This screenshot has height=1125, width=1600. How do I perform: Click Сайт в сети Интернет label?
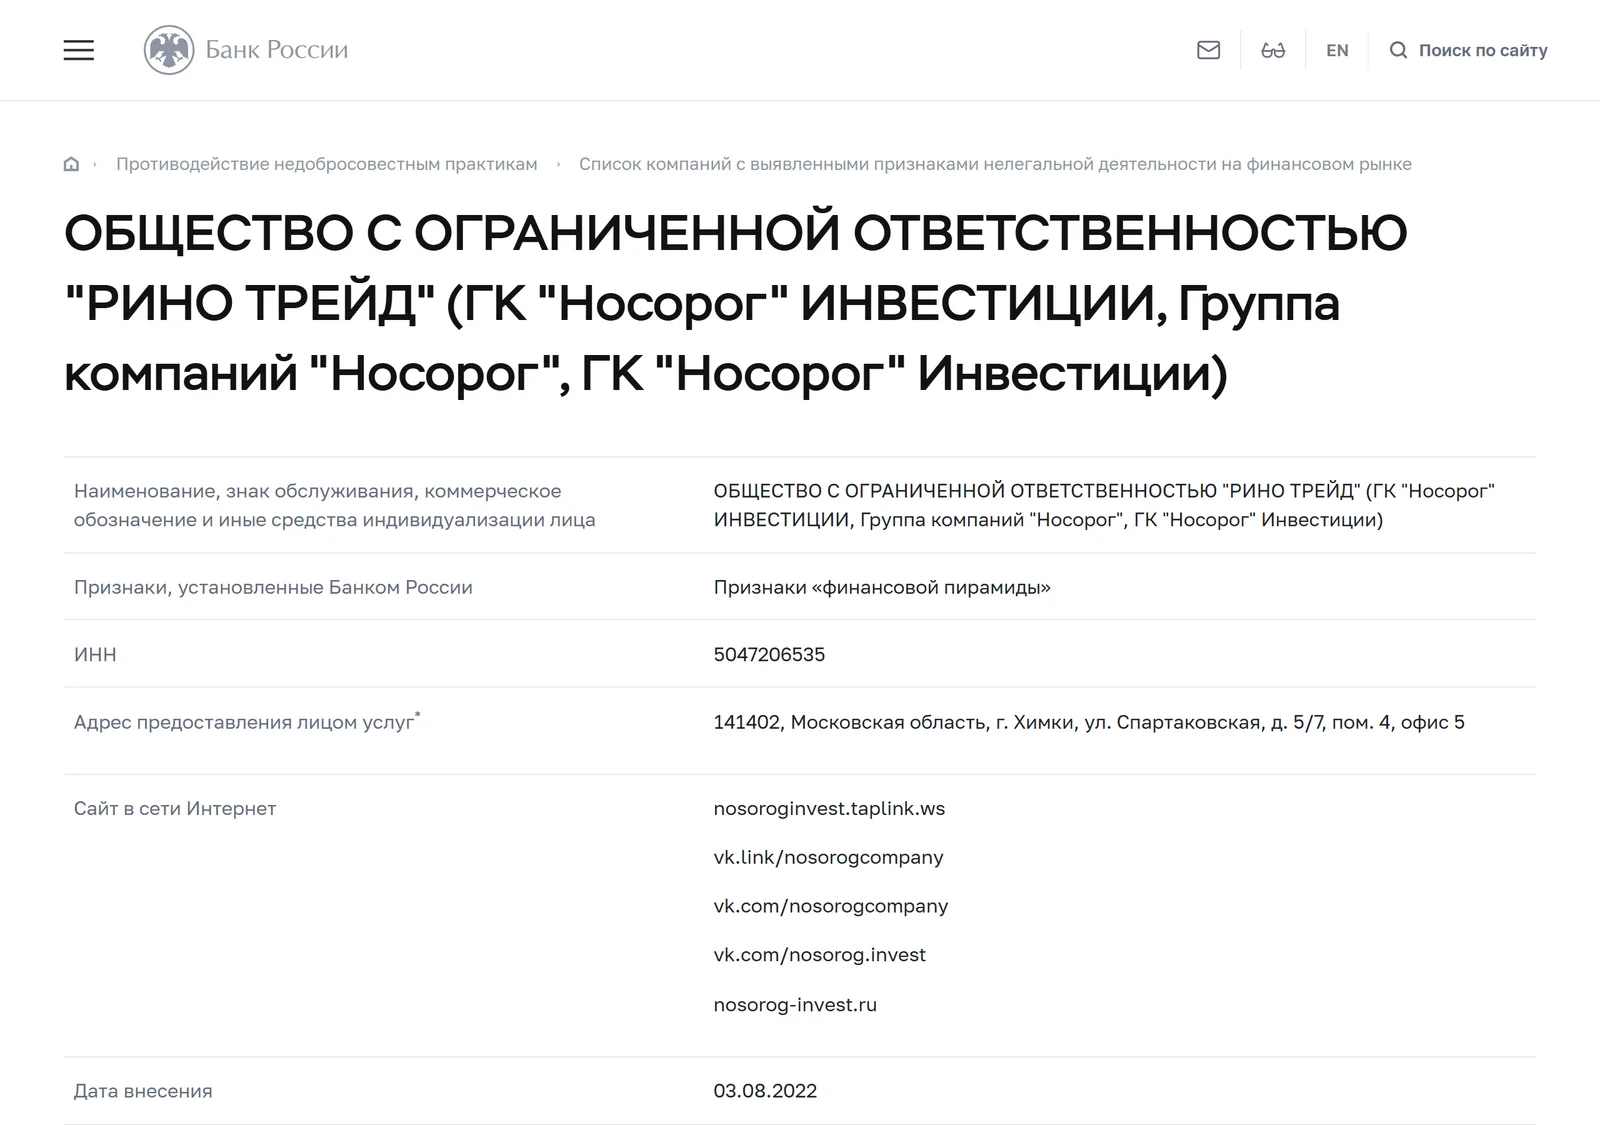tap(175, 808)
